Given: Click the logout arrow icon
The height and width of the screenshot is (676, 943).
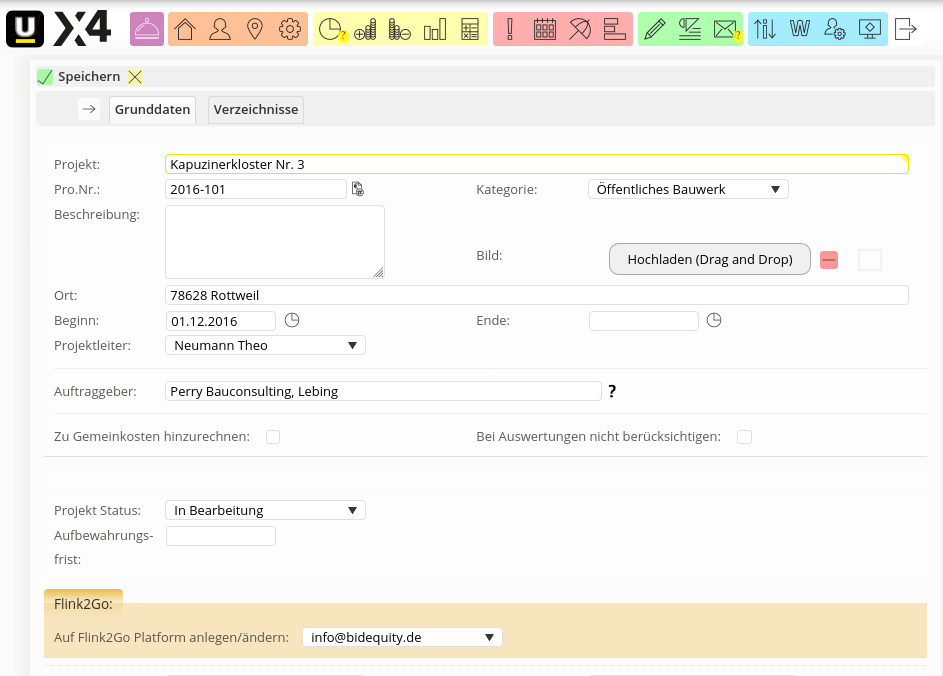Looking at the screenshot, I should [905, 30].
